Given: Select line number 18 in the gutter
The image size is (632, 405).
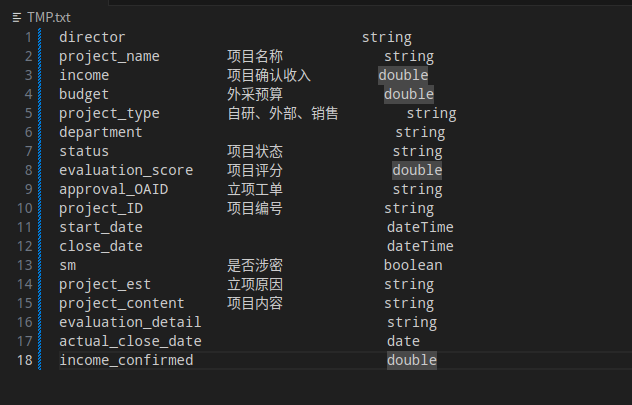Looking at the screenshot, I should pos(25,360).
